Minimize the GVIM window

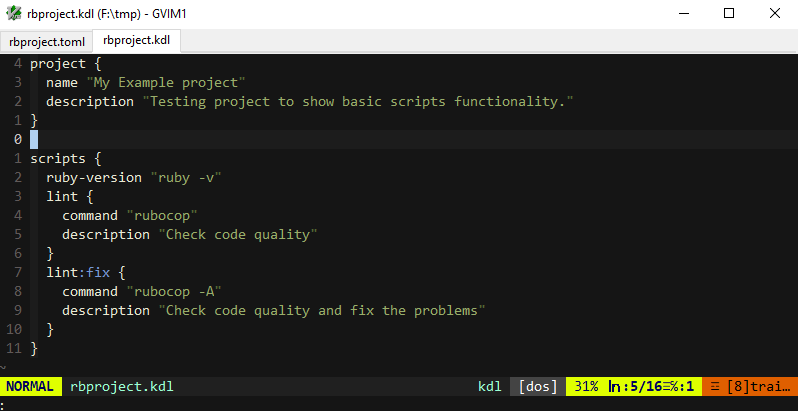pos(683,13)
